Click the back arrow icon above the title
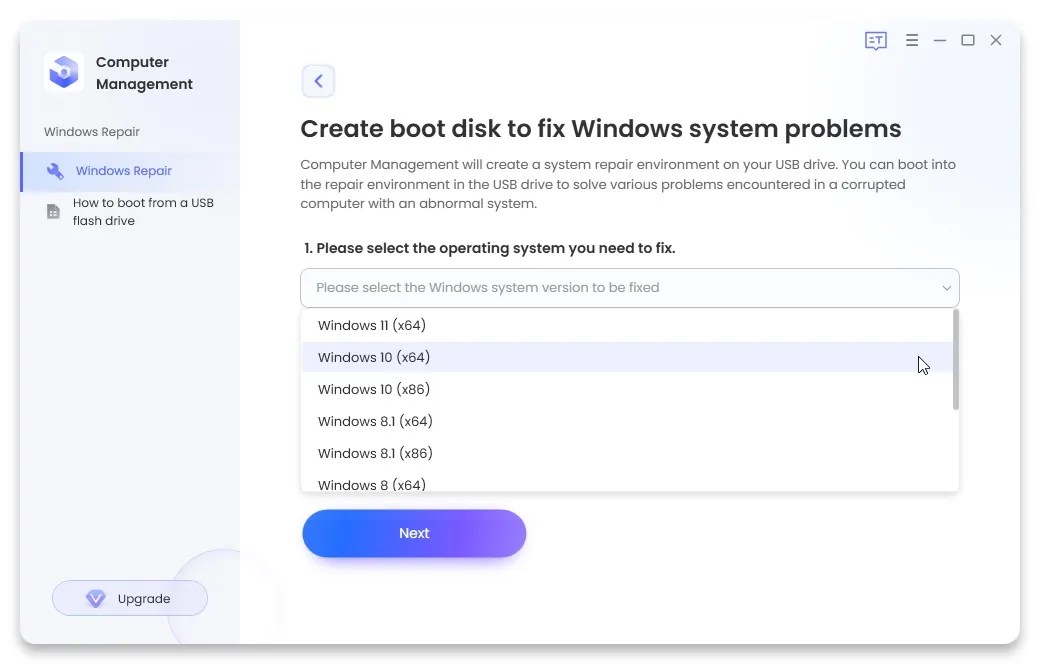Screen dimensions: 1040x664 coord(318,80)
